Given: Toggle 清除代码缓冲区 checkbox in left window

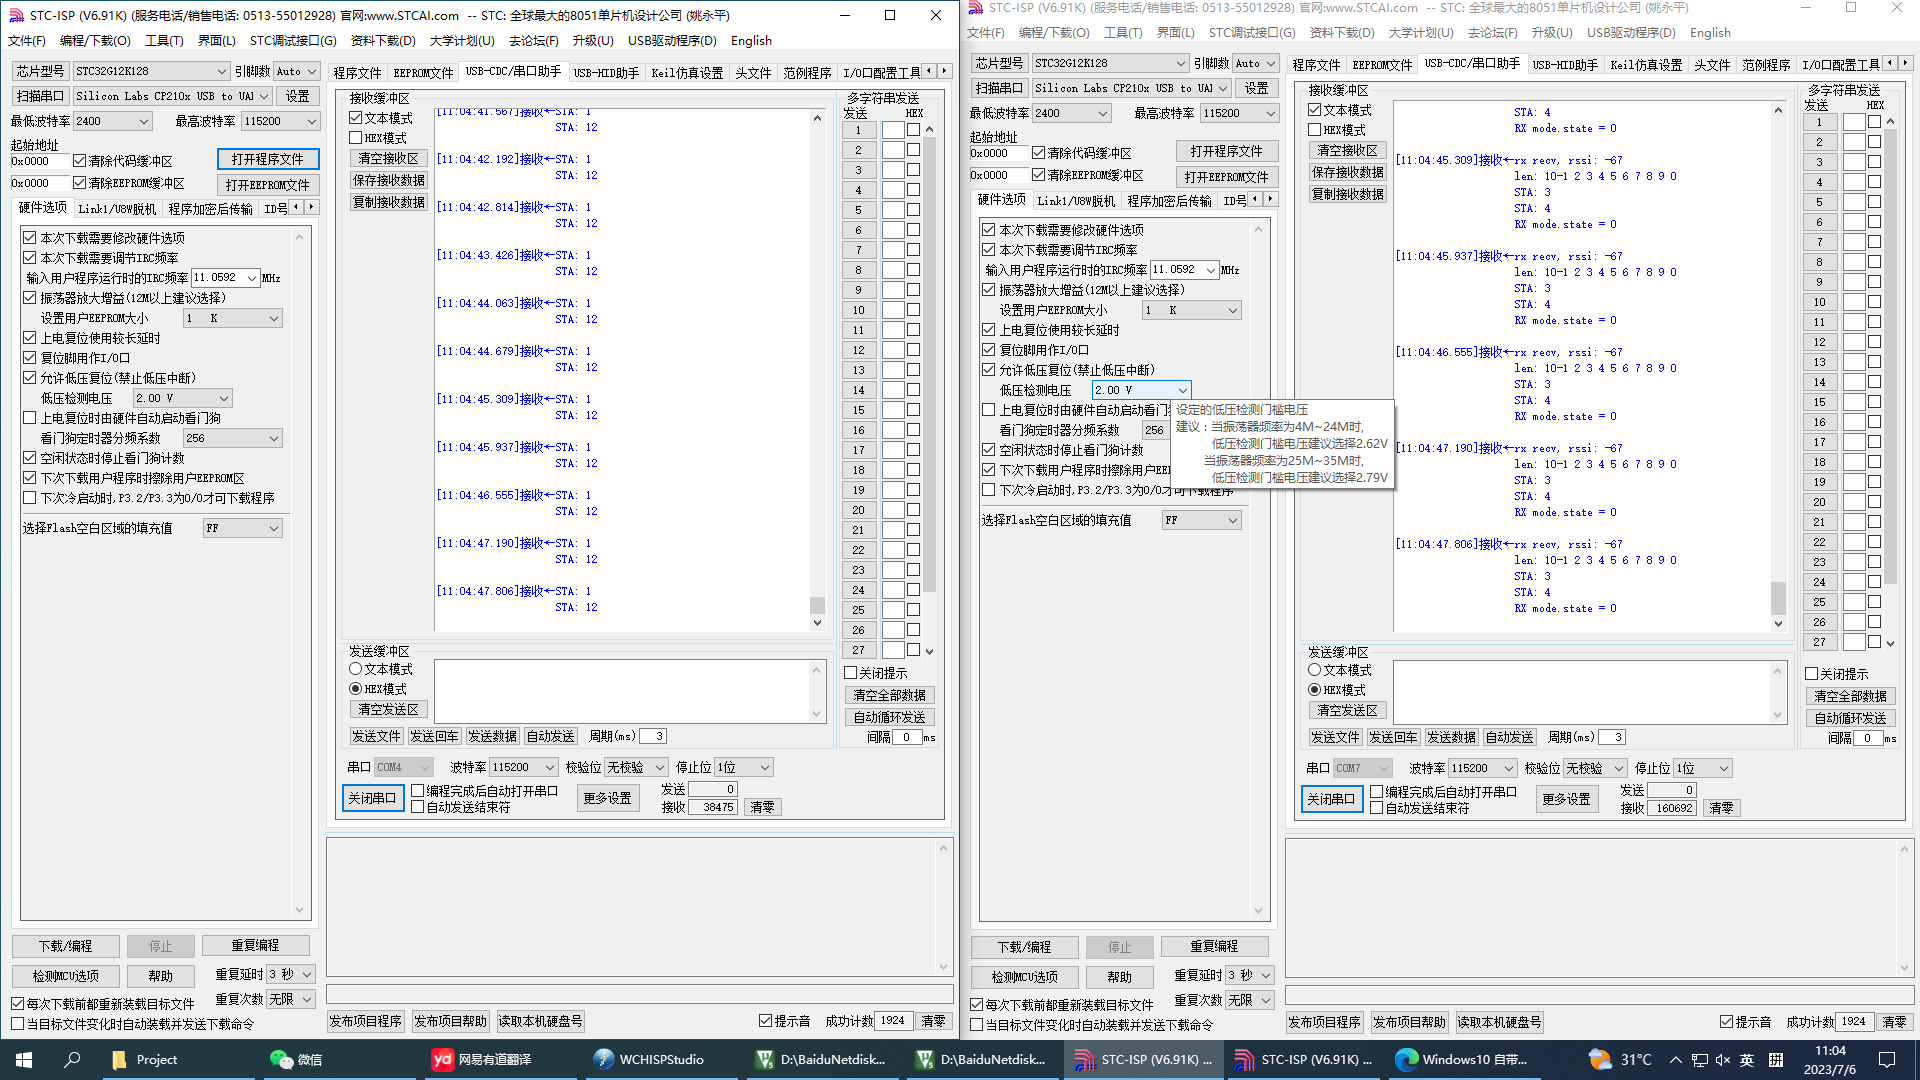Looking at the screenshot, I should [x=79, y=161].
